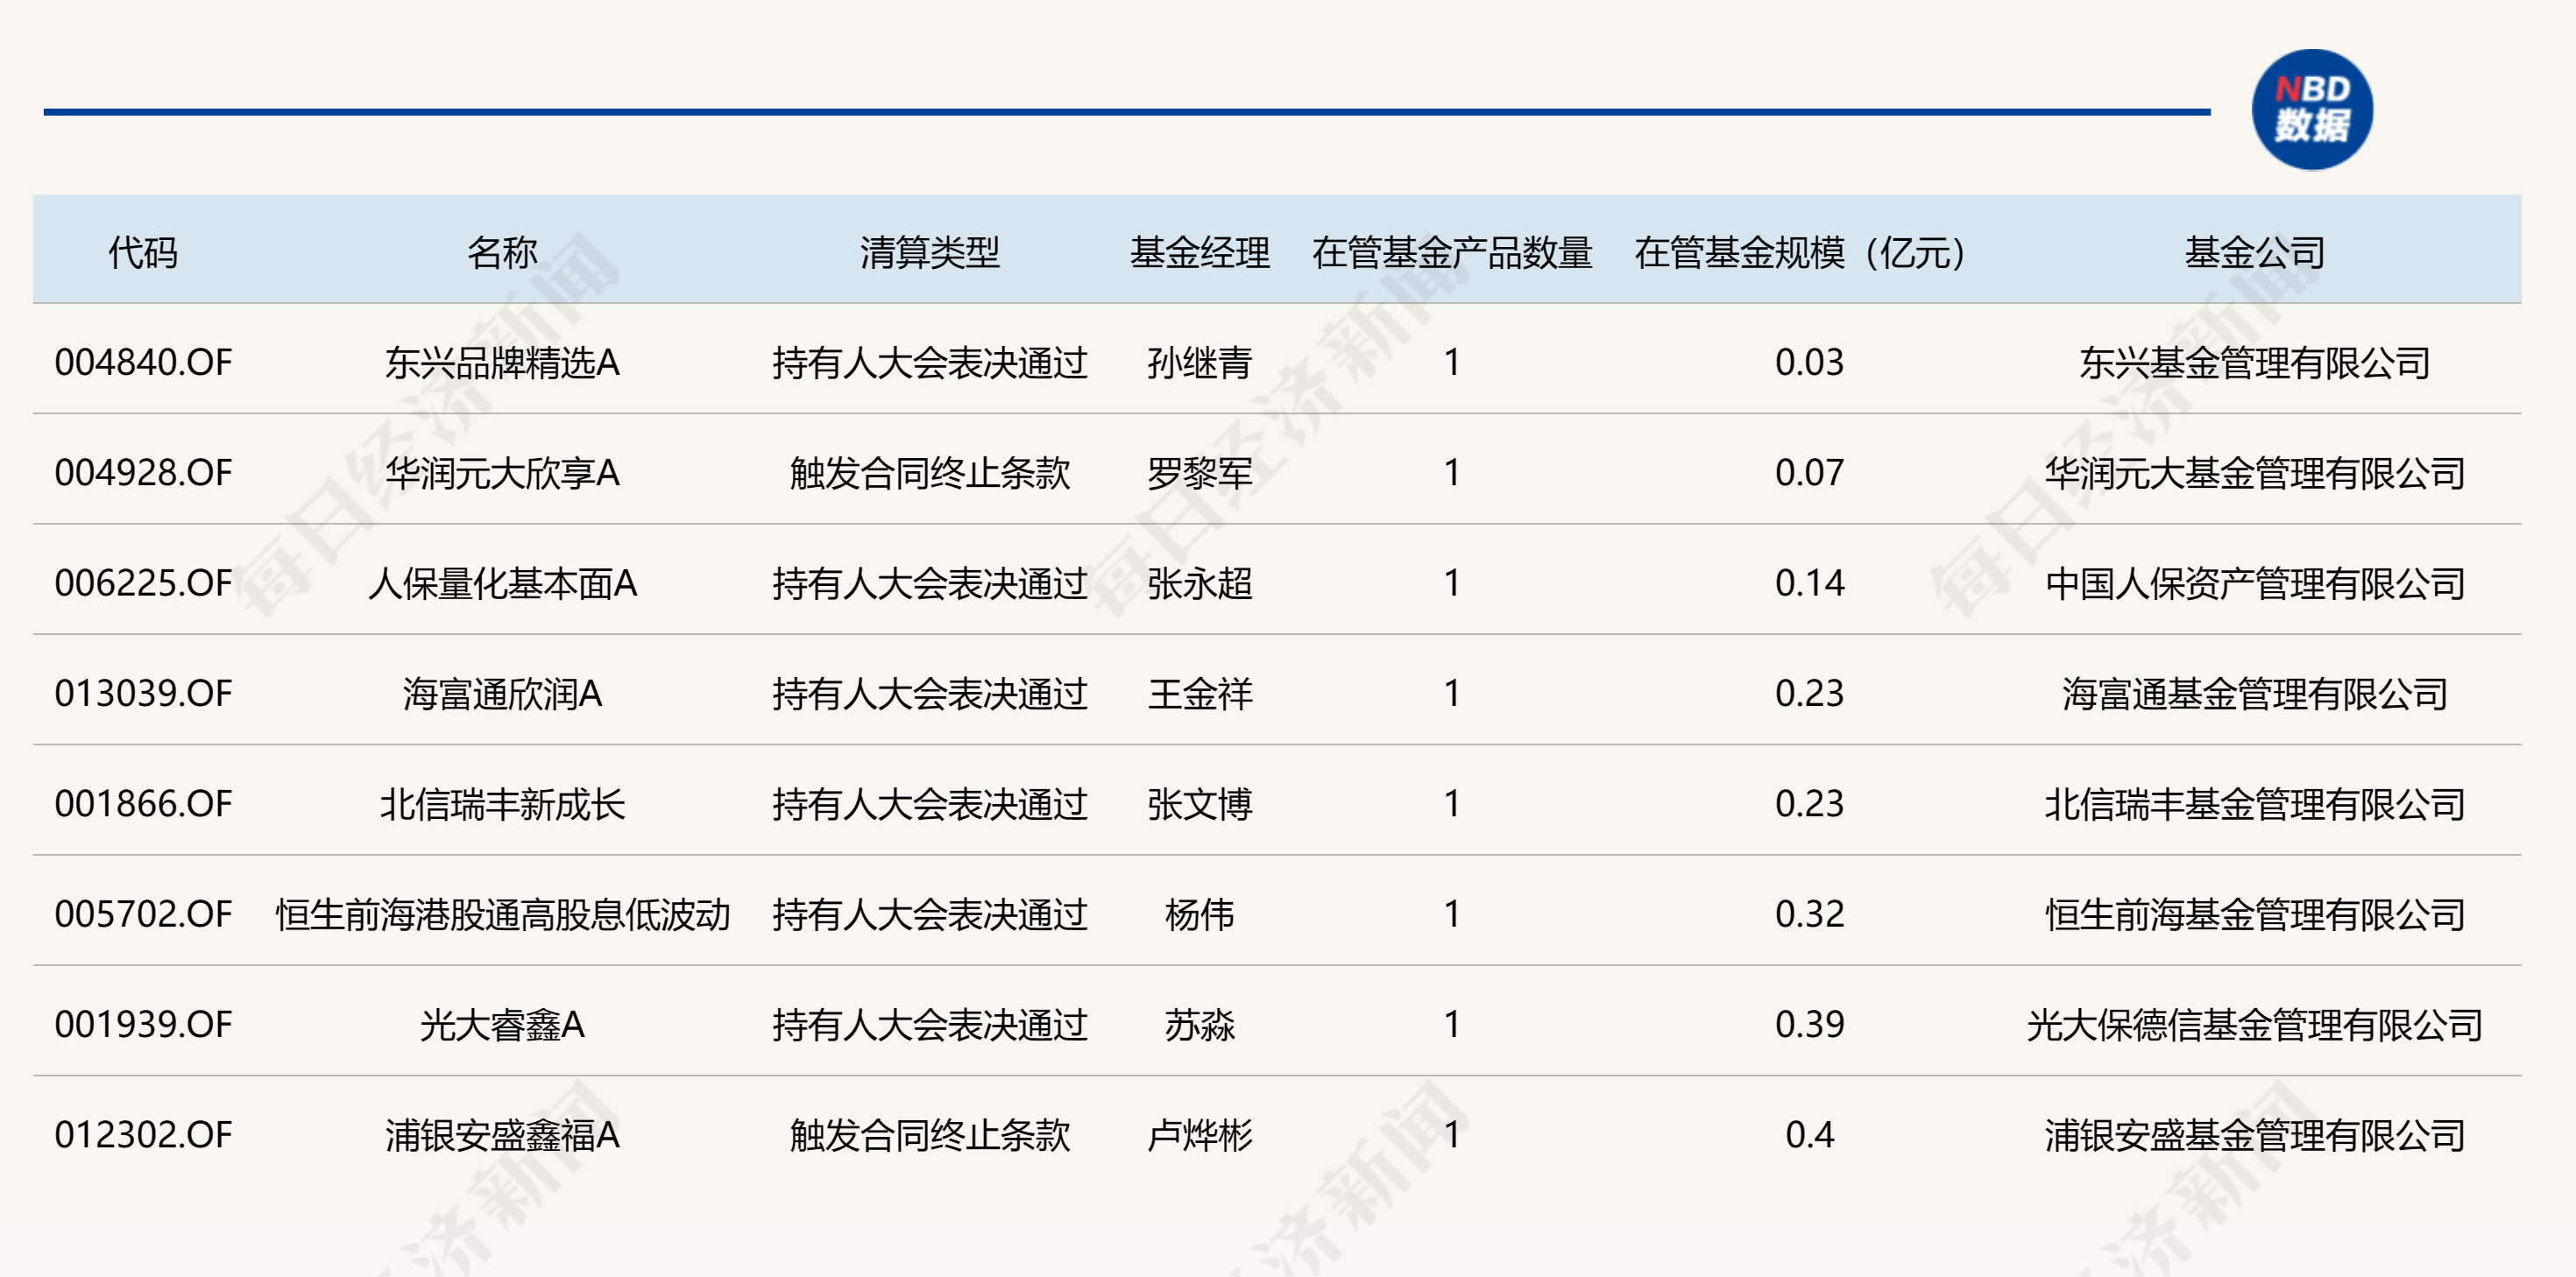
Task: Select the 在管基金产品数量 column header
Action: pyautogui.click(x=1452, y=252)
